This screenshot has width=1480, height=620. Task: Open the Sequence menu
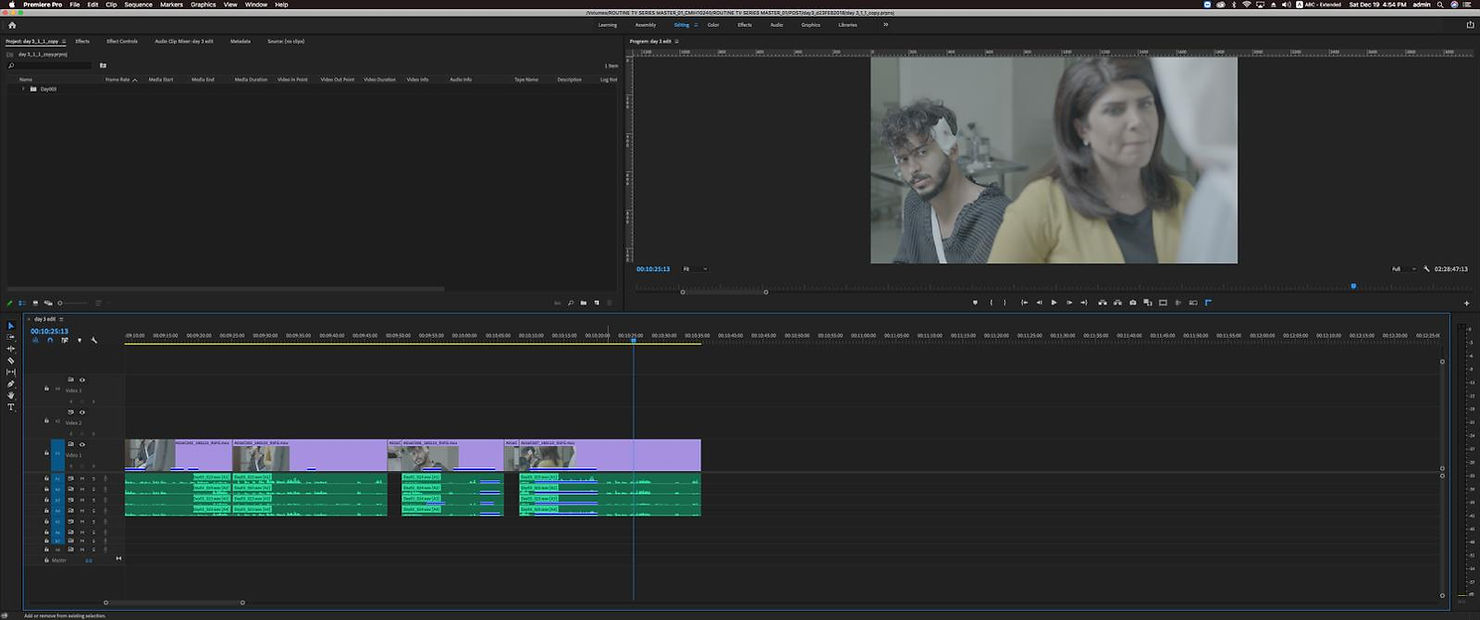click(138, 4)
